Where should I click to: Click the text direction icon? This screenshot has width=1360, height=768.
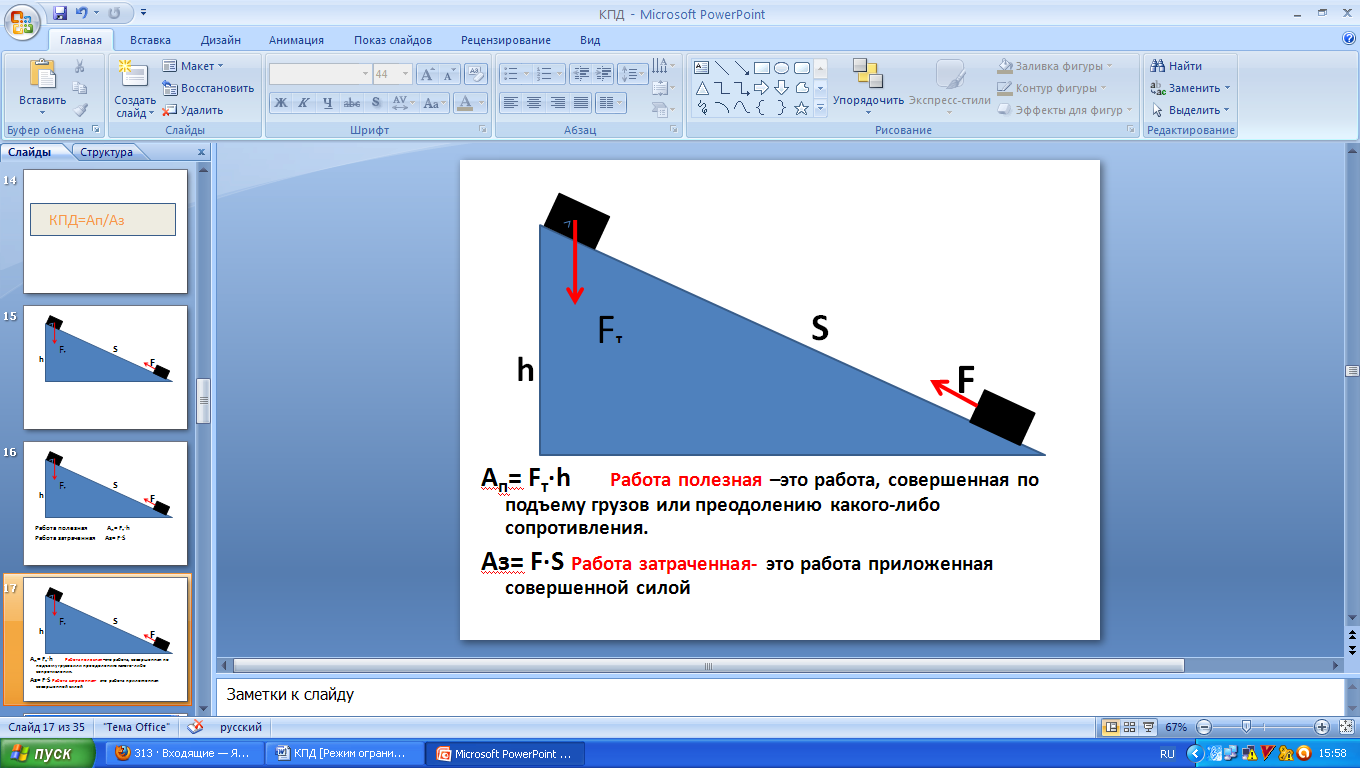point(662,66)
